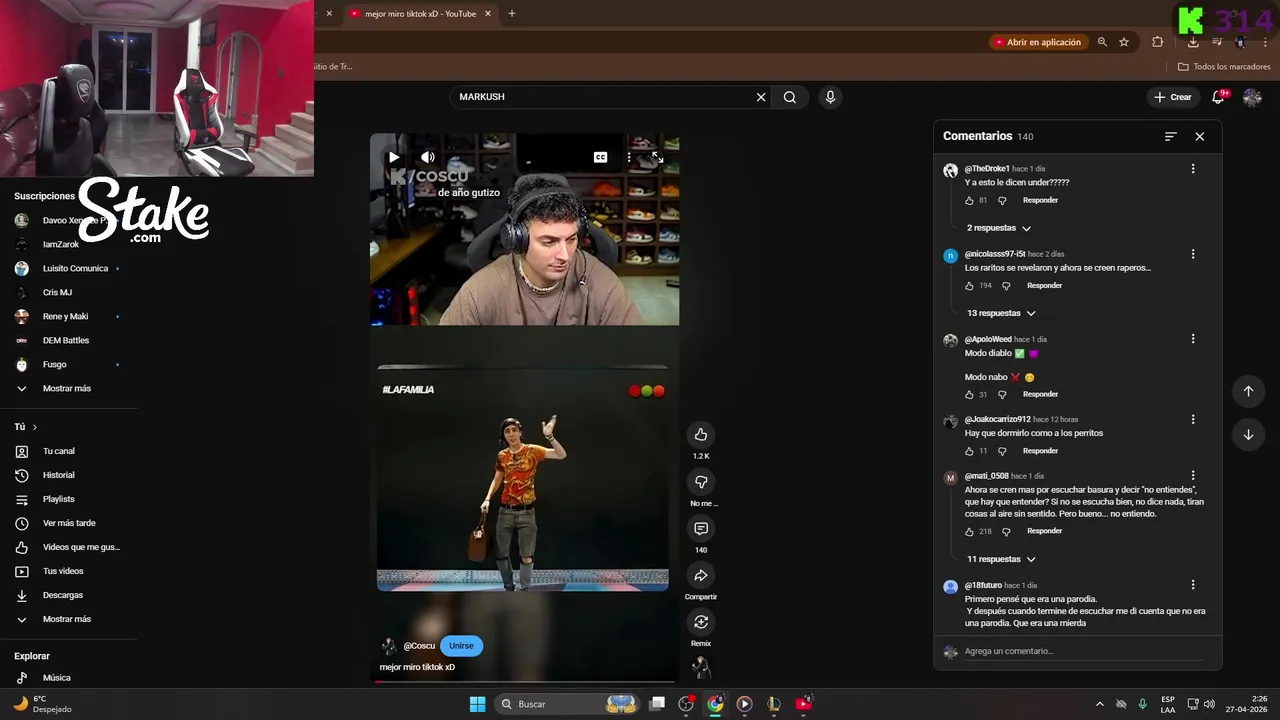This screenshot has height=720, width=1280.
Task: Like the short with thumbs up
Action: click(701, 434)
